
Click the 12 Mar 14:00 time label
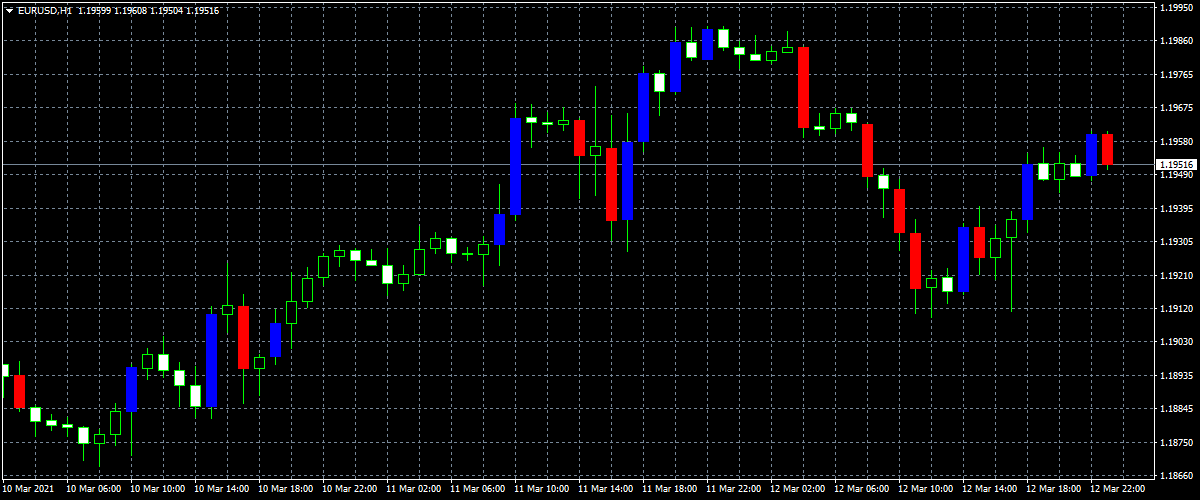point(992,490)
